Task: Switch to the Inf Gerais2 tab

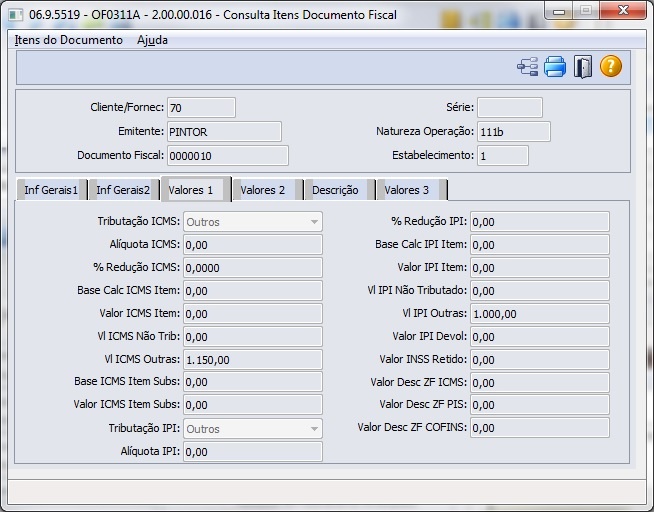Action: click(123, 190)
